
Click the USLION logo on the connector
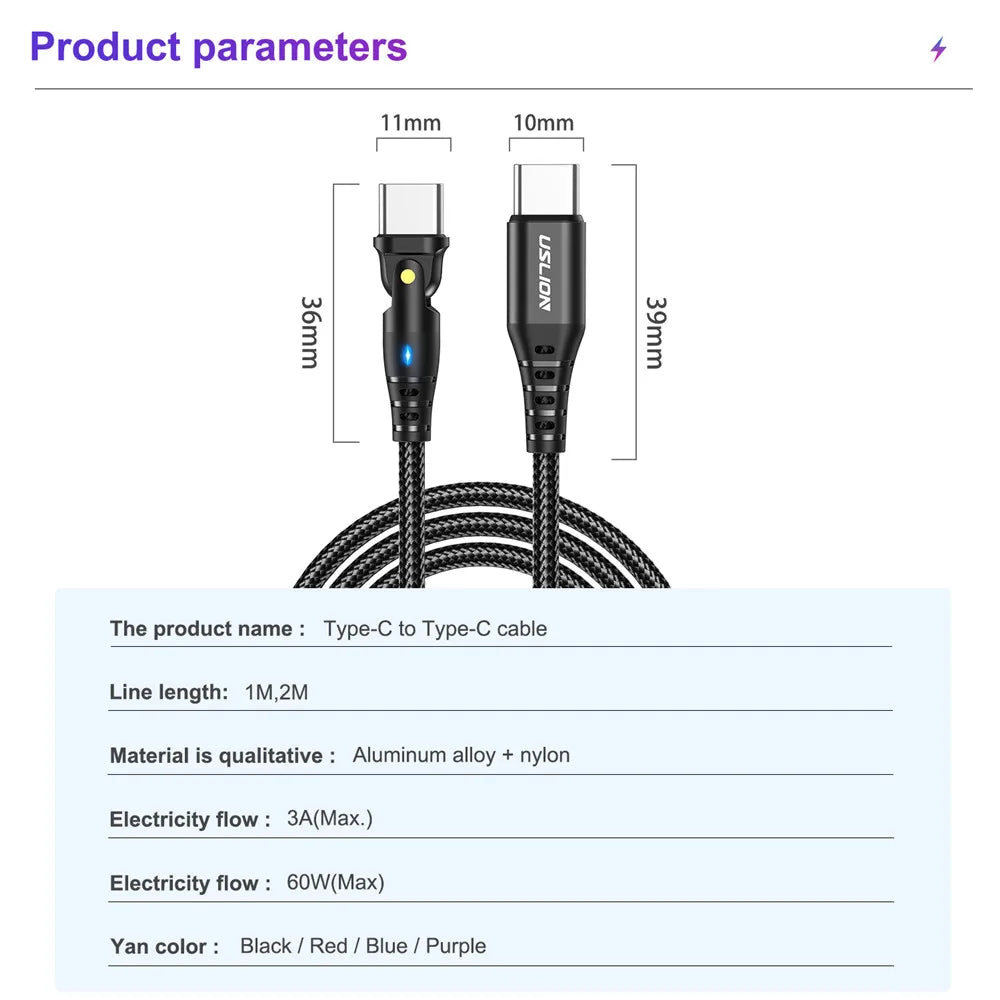pos(544,273)
